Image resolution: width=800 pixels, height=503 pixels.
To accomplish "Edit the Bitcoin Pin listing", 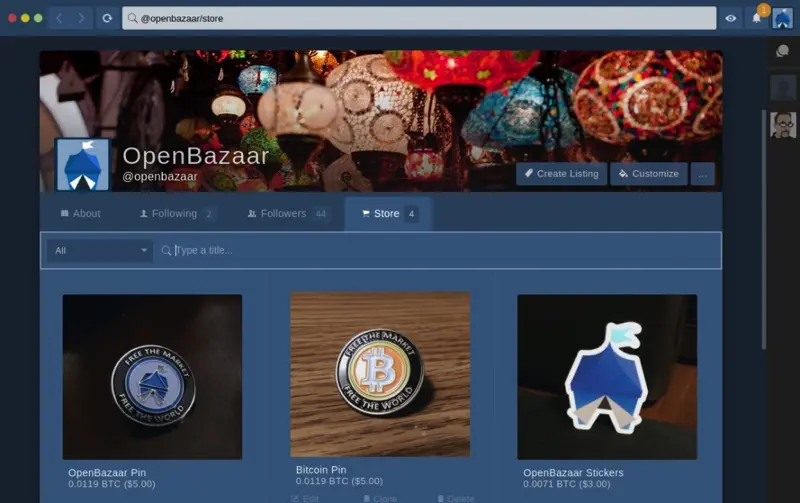I will tap(305, 498).
